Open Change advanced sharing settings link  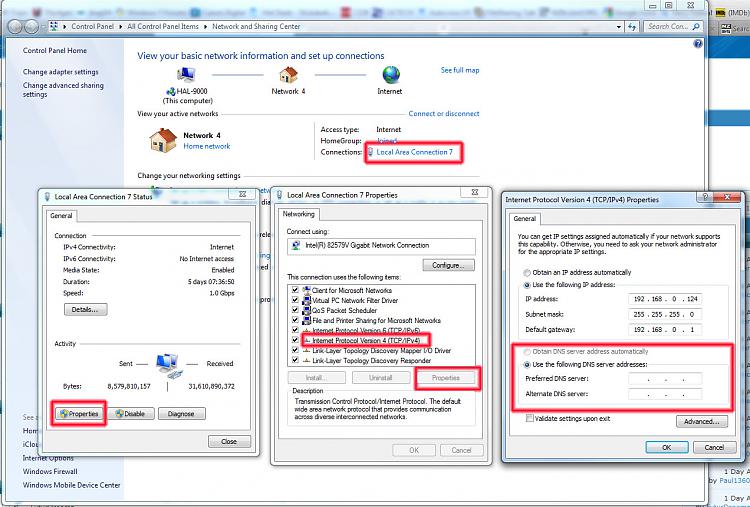63,90
